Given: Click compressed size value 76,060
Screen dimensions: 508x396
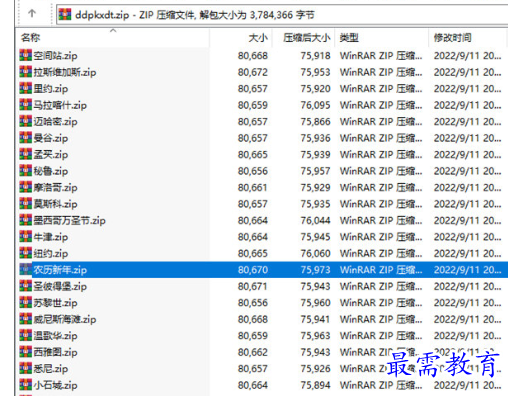Looking at the screenshot, I should (315, 254).
